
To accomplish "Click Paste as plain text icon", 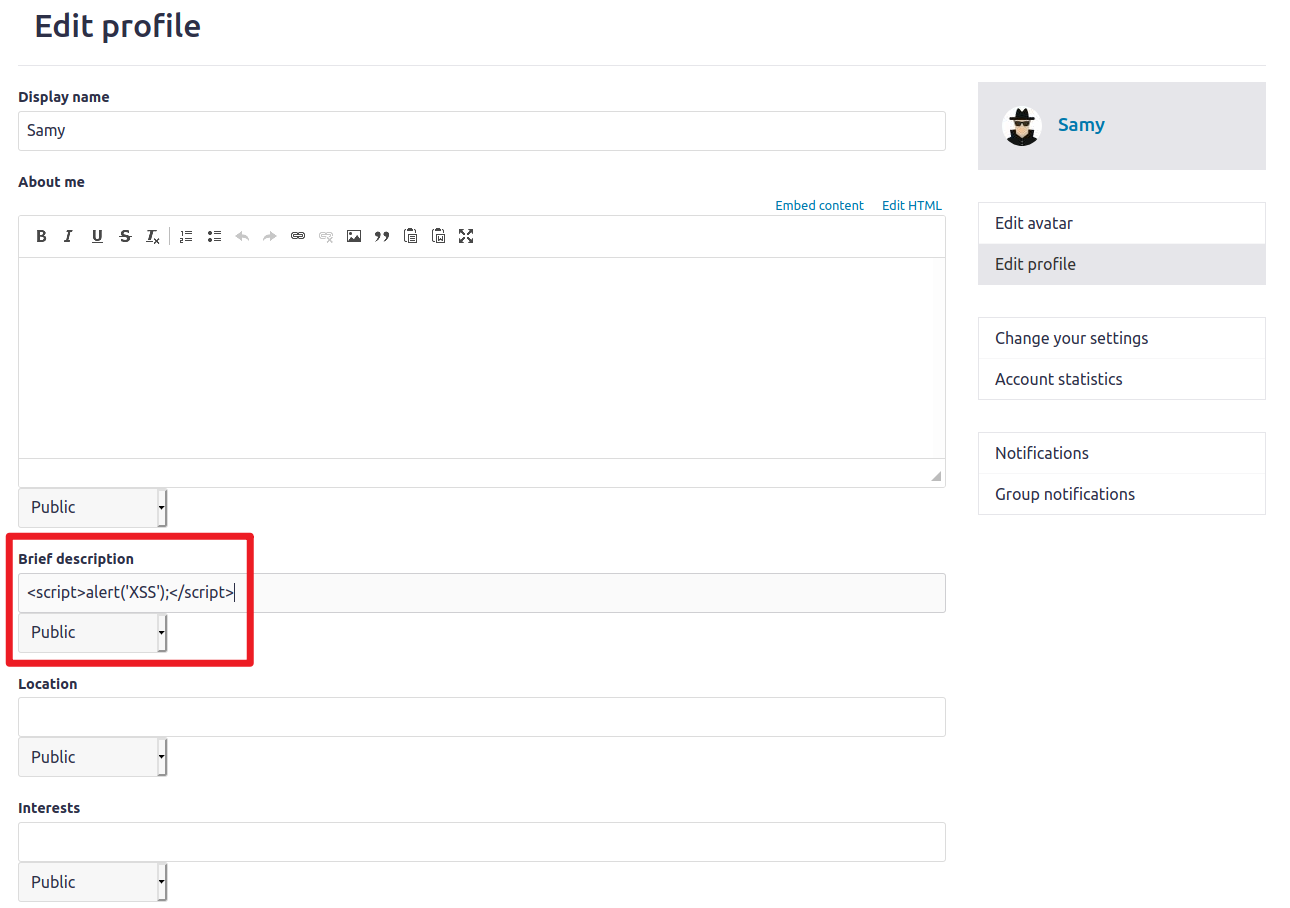I will 410,236.
